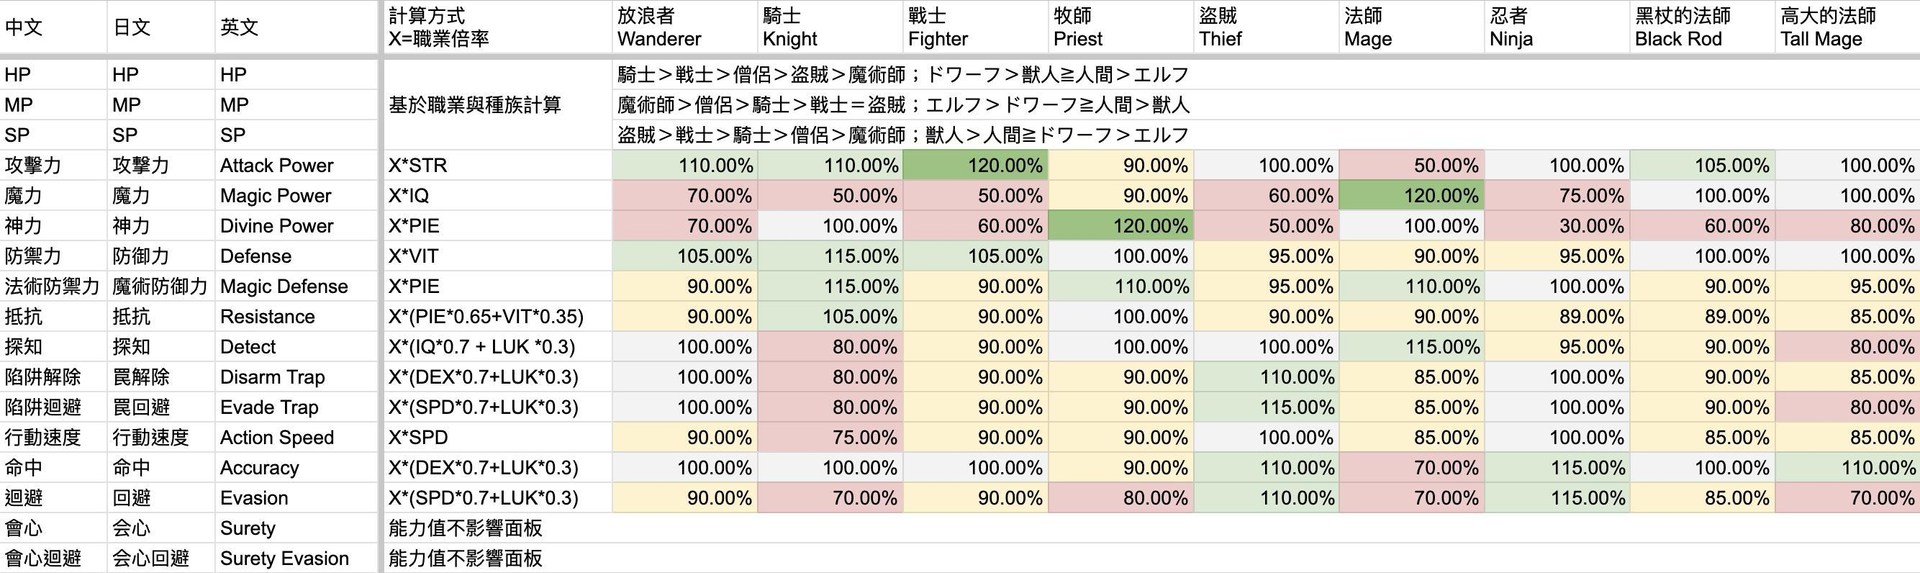Click the Ninja Divine Power 30.00% cell
This screenshot has width=1920, height=573.
click(x=1557, y=226)
